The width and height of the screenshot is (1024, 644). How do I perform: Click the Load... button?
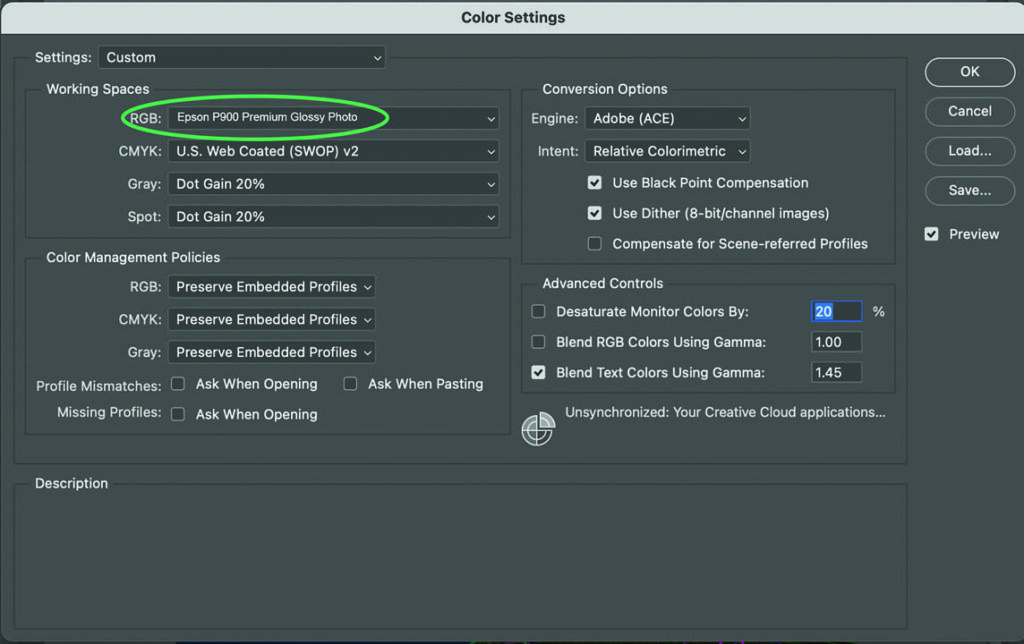pyautogui.click(x=969, y=151)
